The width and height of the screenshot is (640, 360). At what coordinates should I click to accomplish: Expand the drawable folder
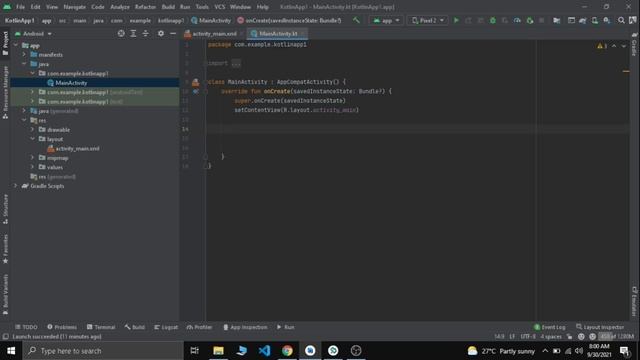tap(32, 129)
